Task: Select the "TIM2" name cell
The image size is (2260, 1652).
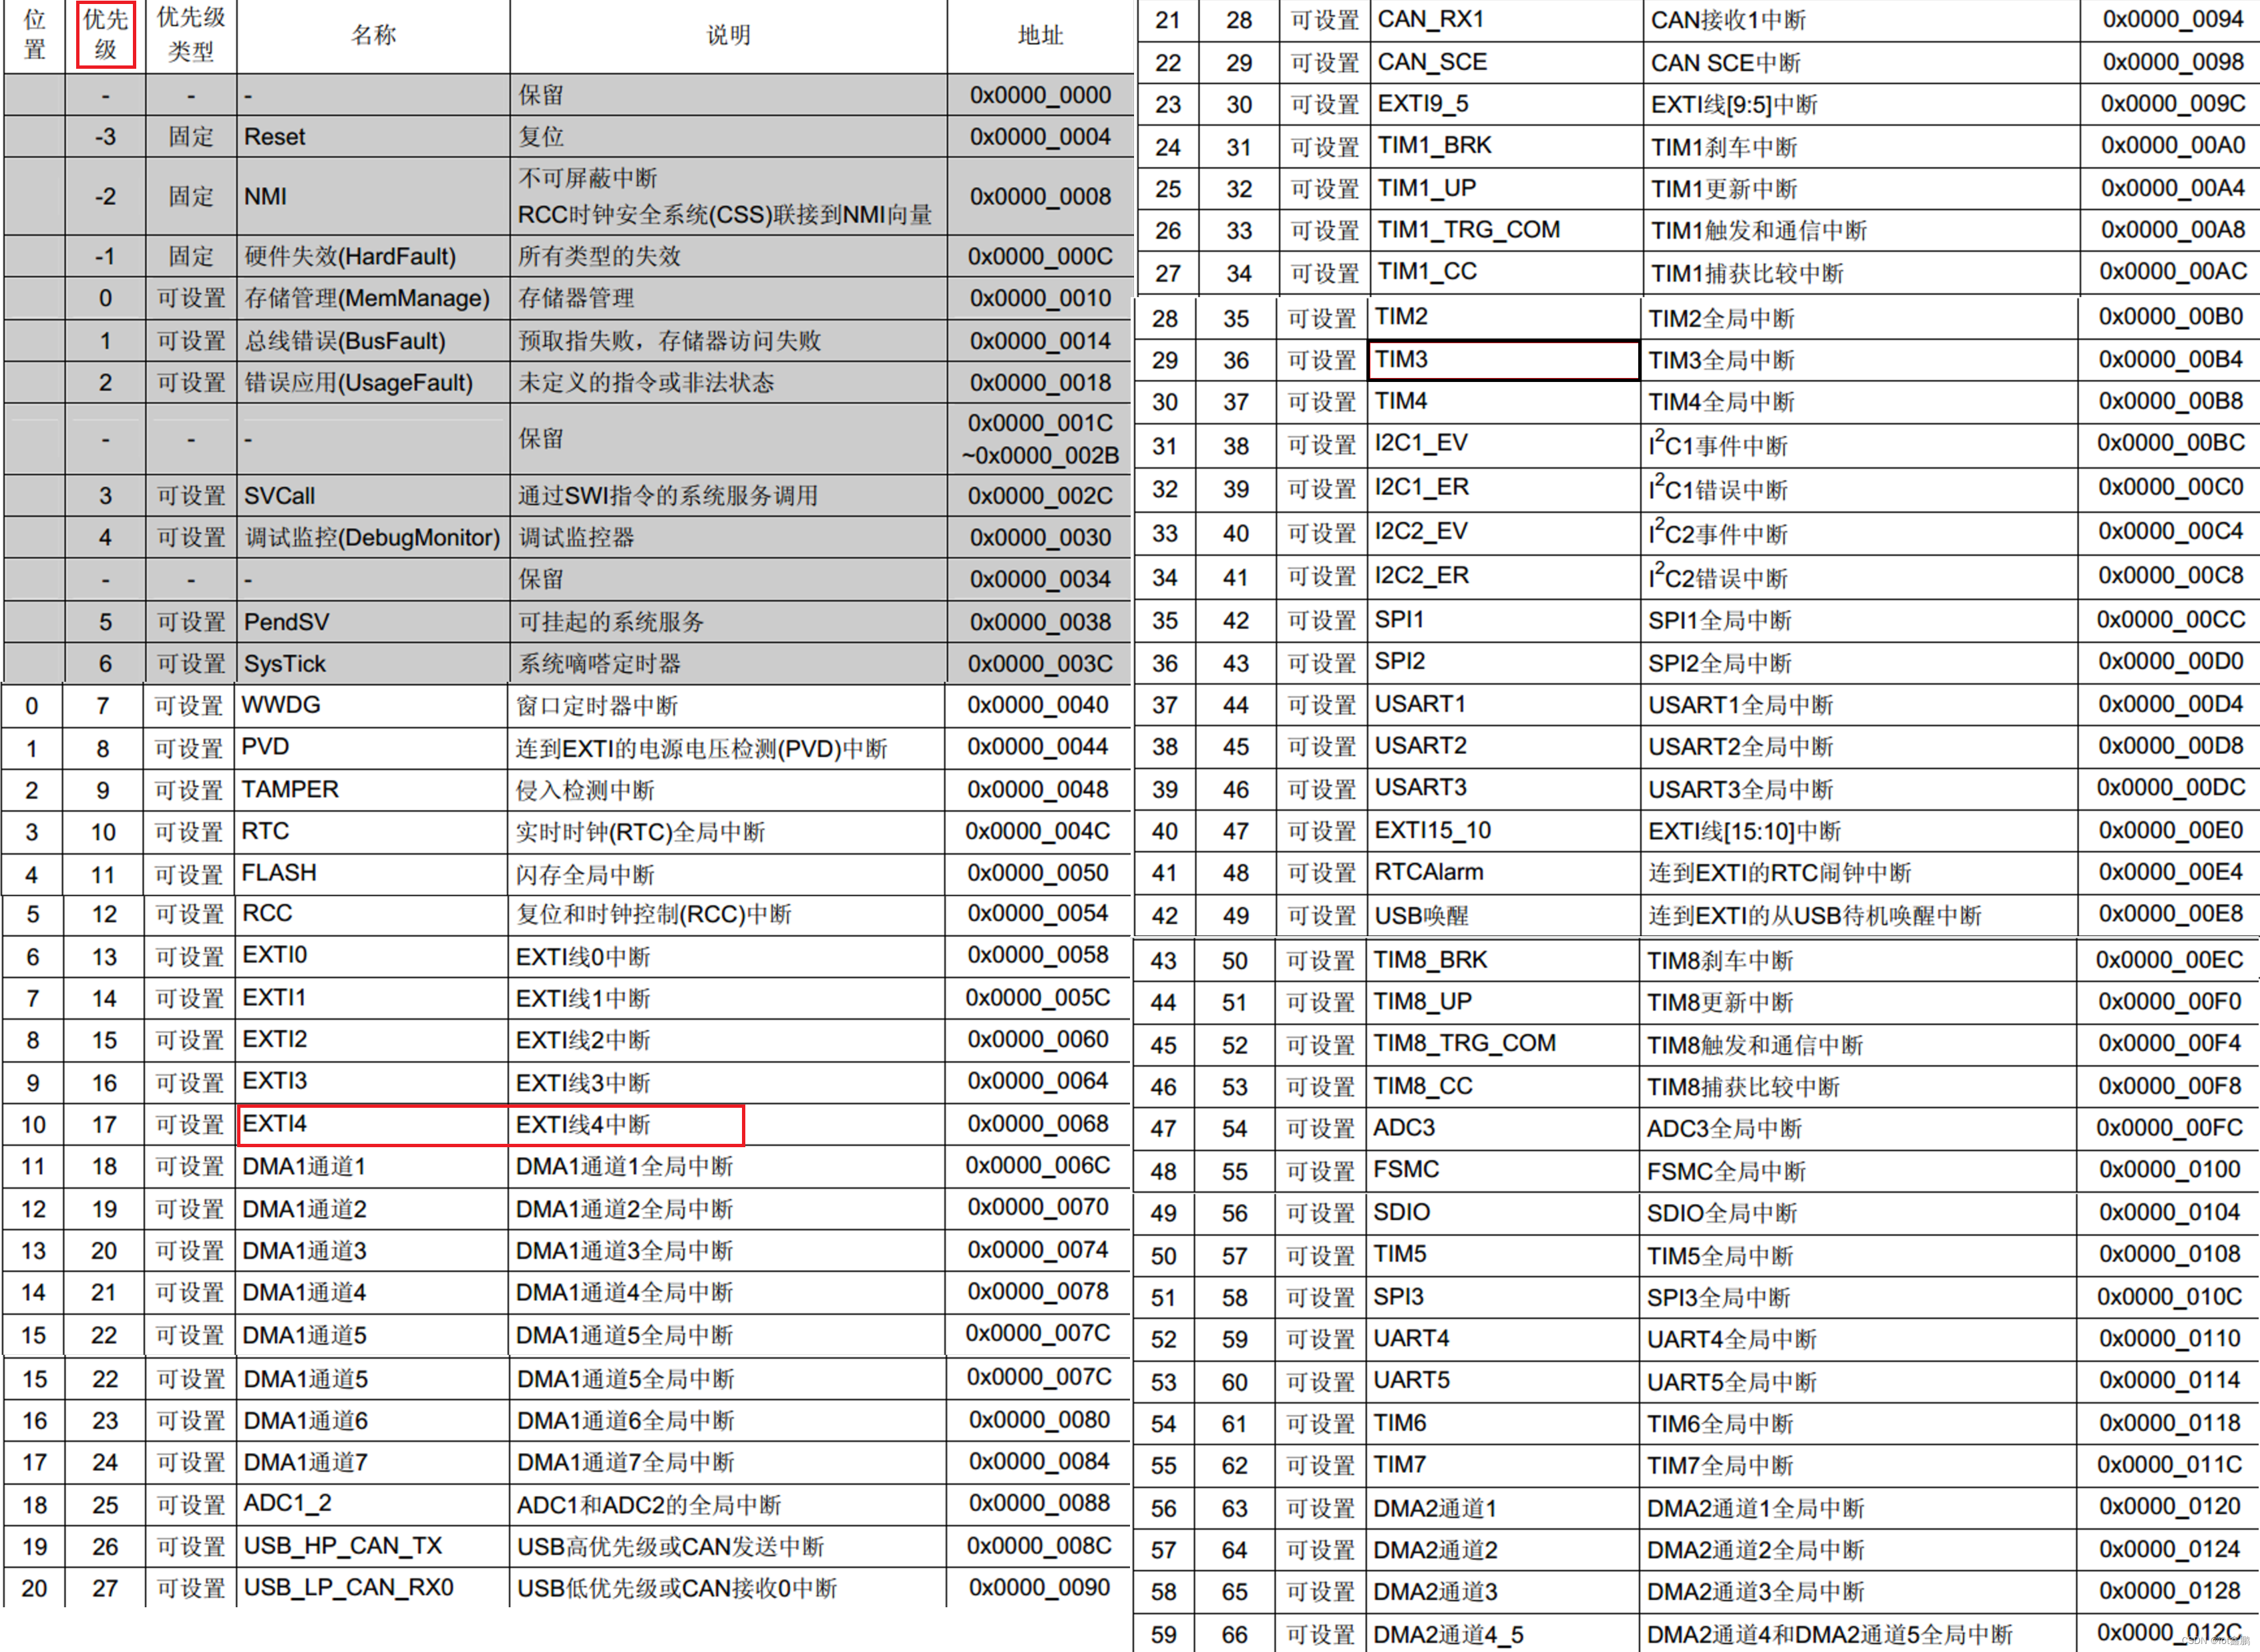Action: [1504, 318]
